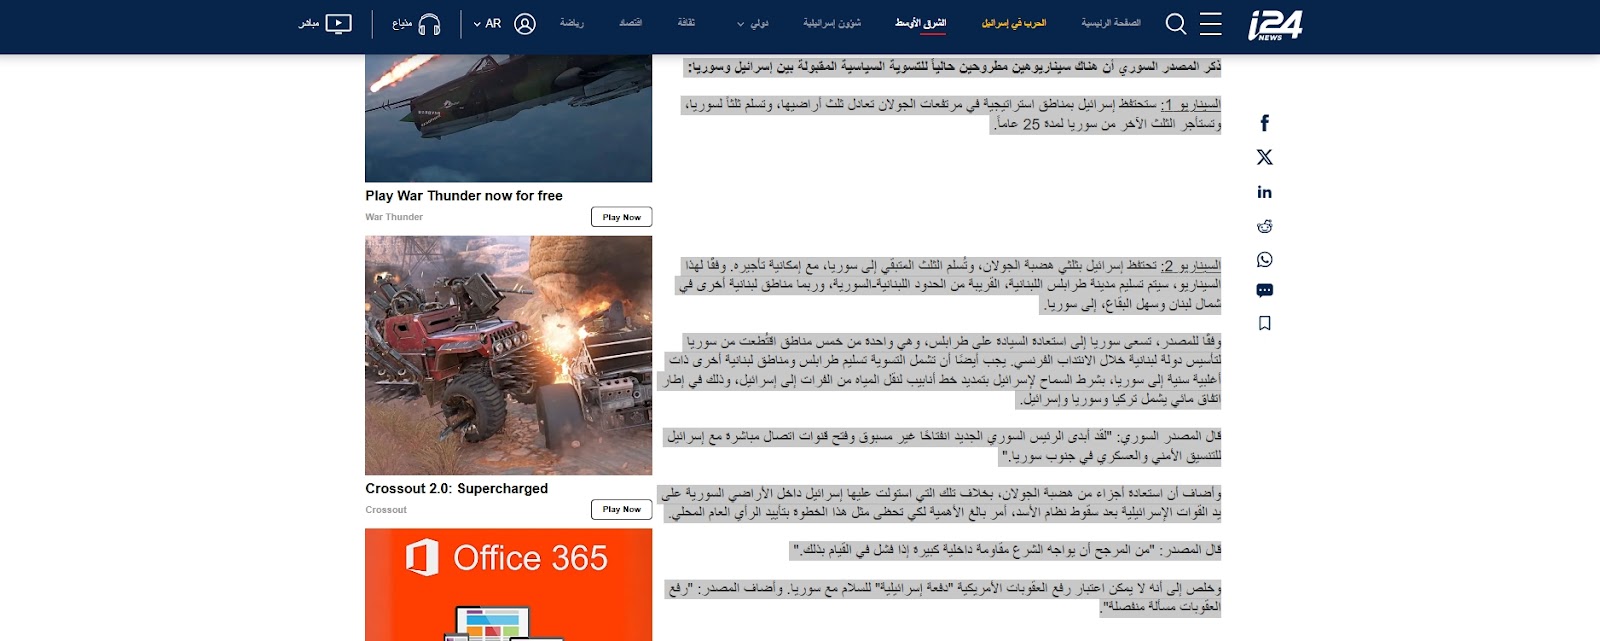Expand the AR language dropdown

coord(487,24)
